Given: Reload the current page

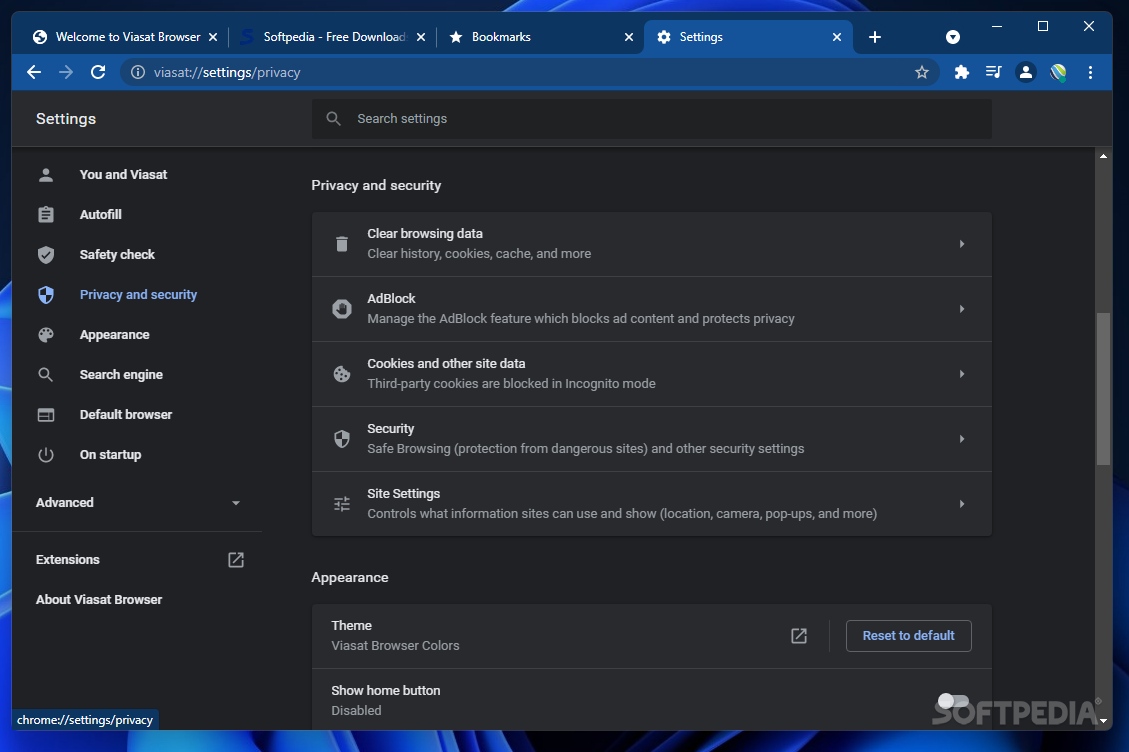Looking at the screenshot, I should click(98, 72).
